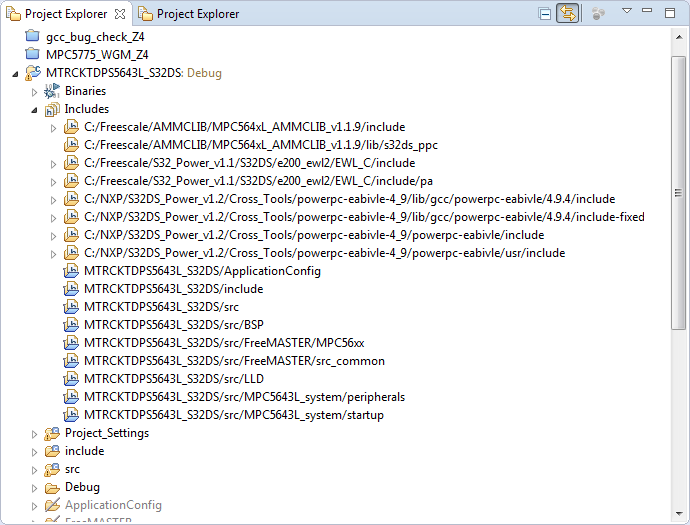Click icon of AMMCLIB_v1.1.9/include entry
This screenshot has height=525, width=690.
click(71, 127)
